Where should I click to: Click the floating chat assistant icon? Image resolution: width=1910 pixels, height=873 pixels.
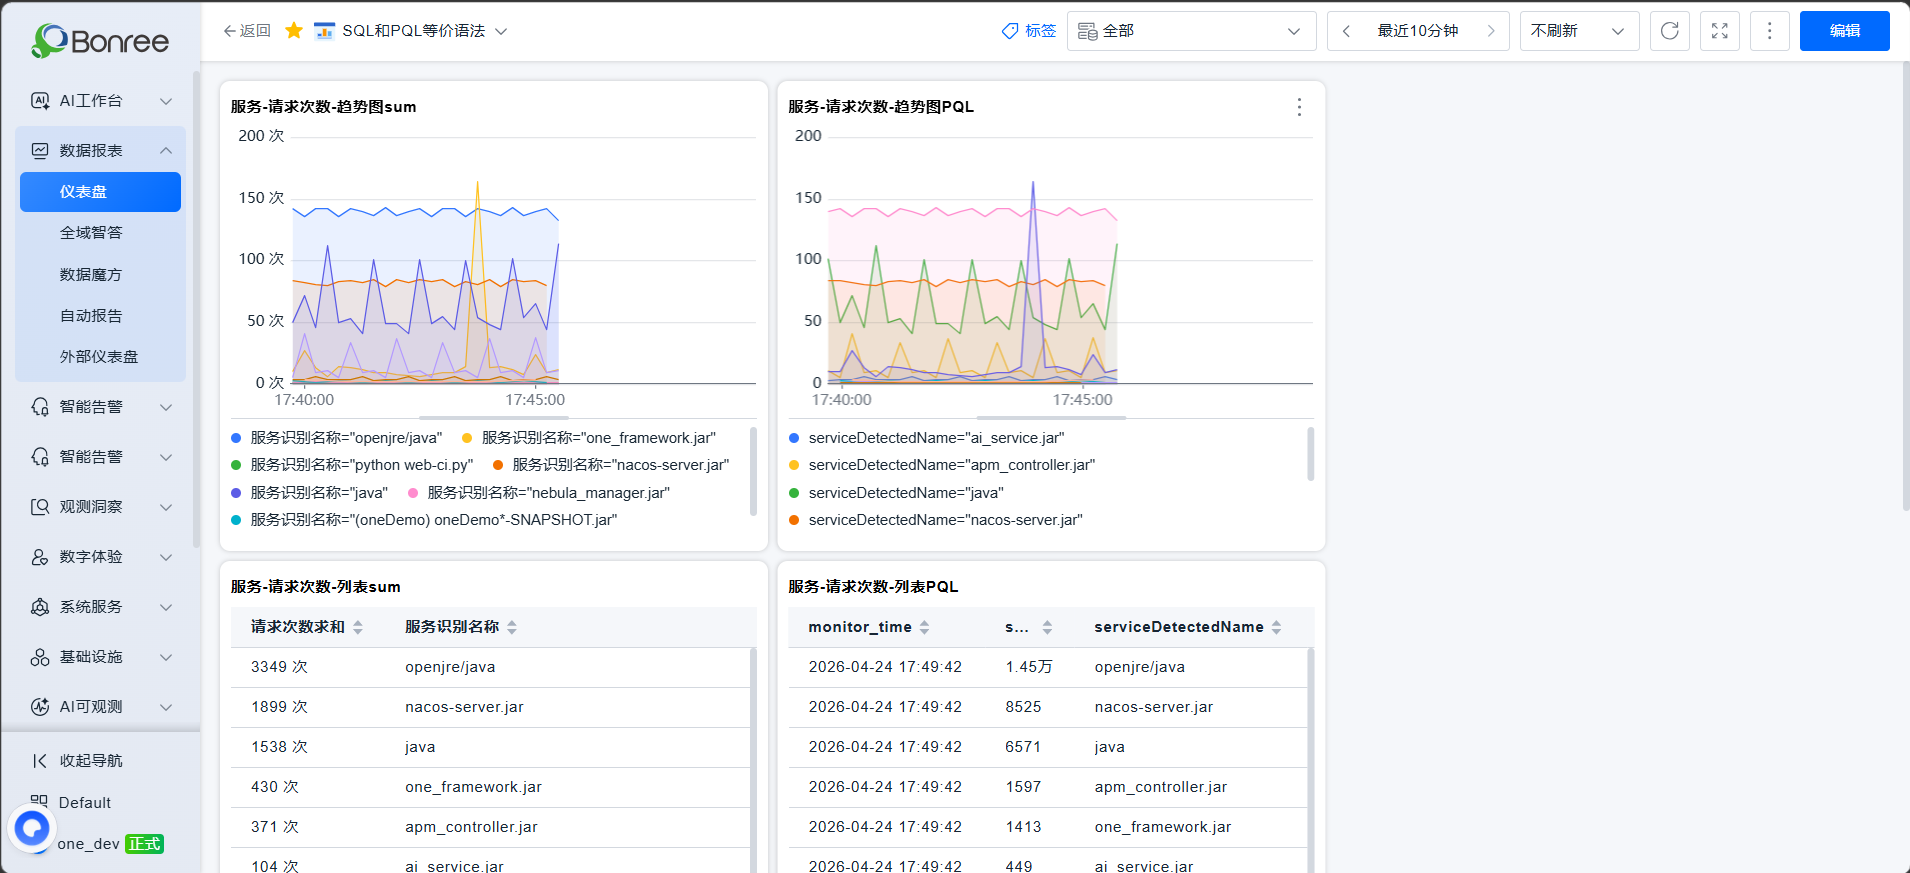31,828
